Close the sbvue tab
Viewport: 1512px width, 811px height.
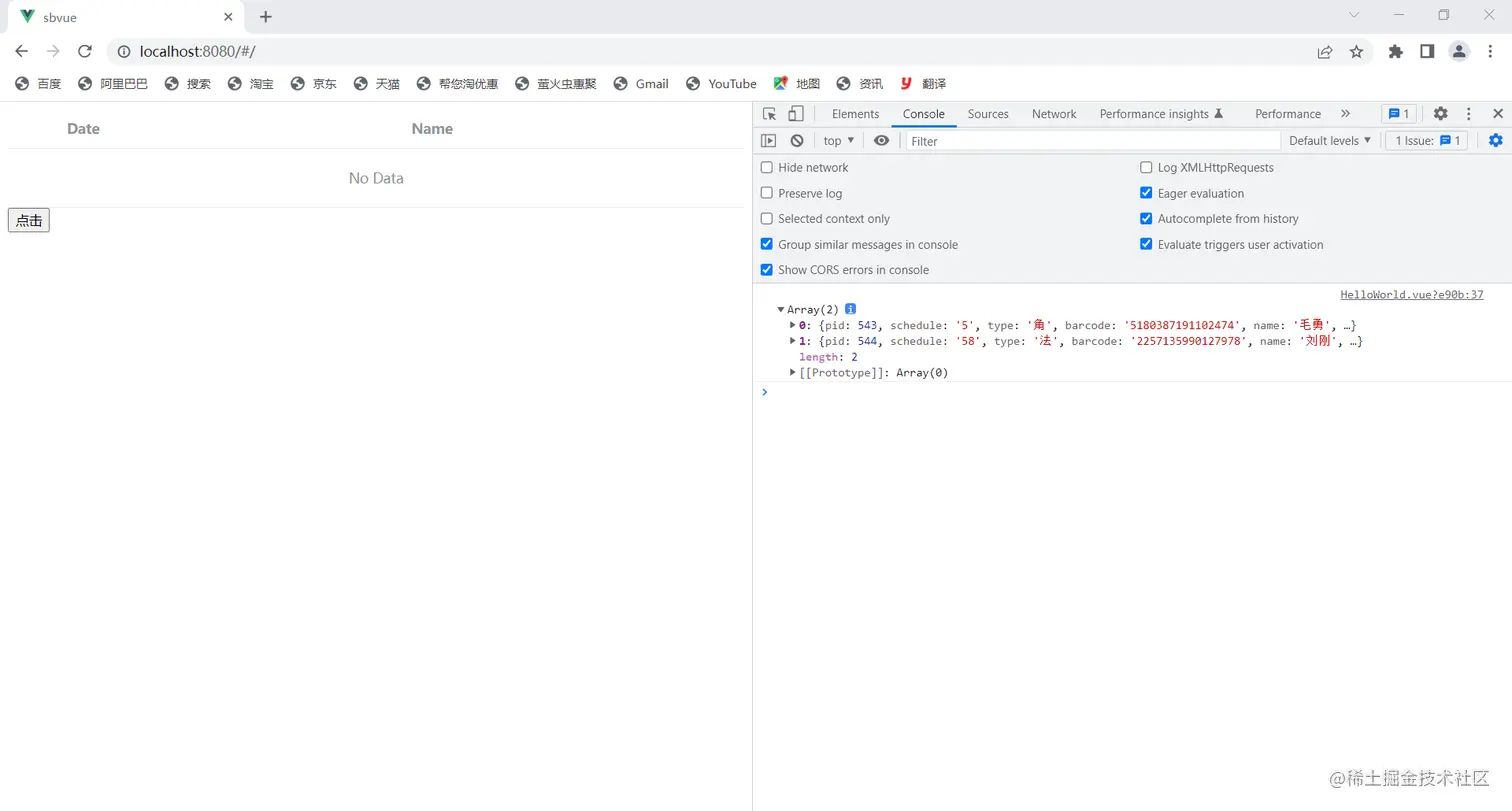click(x=229, y=17)
